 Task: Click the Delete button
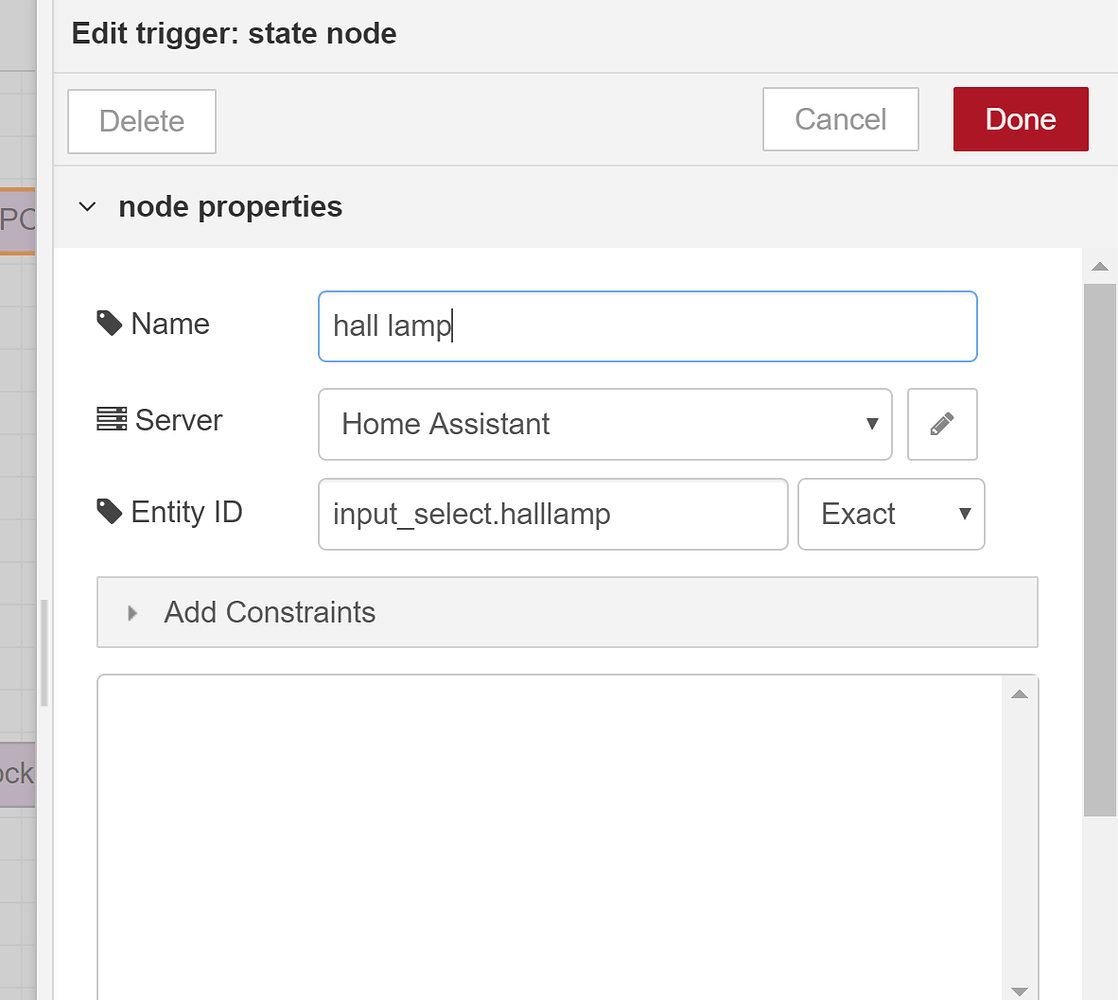point(141,121)
